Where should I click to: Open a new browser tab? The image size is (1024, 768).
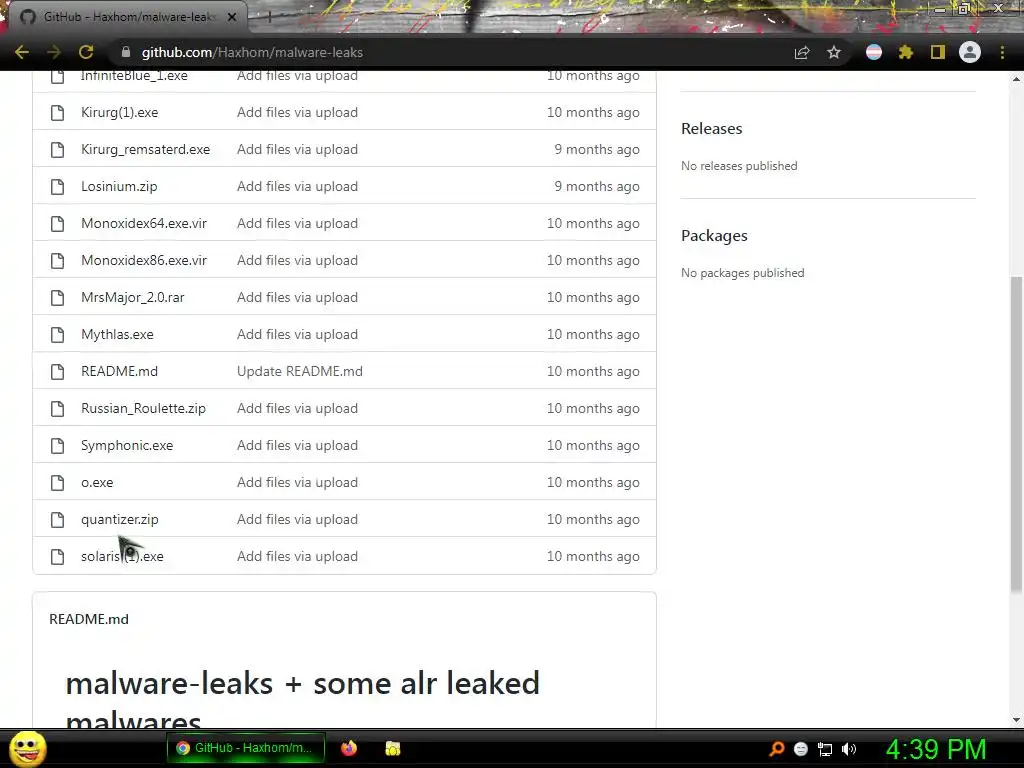click(269, 18)
